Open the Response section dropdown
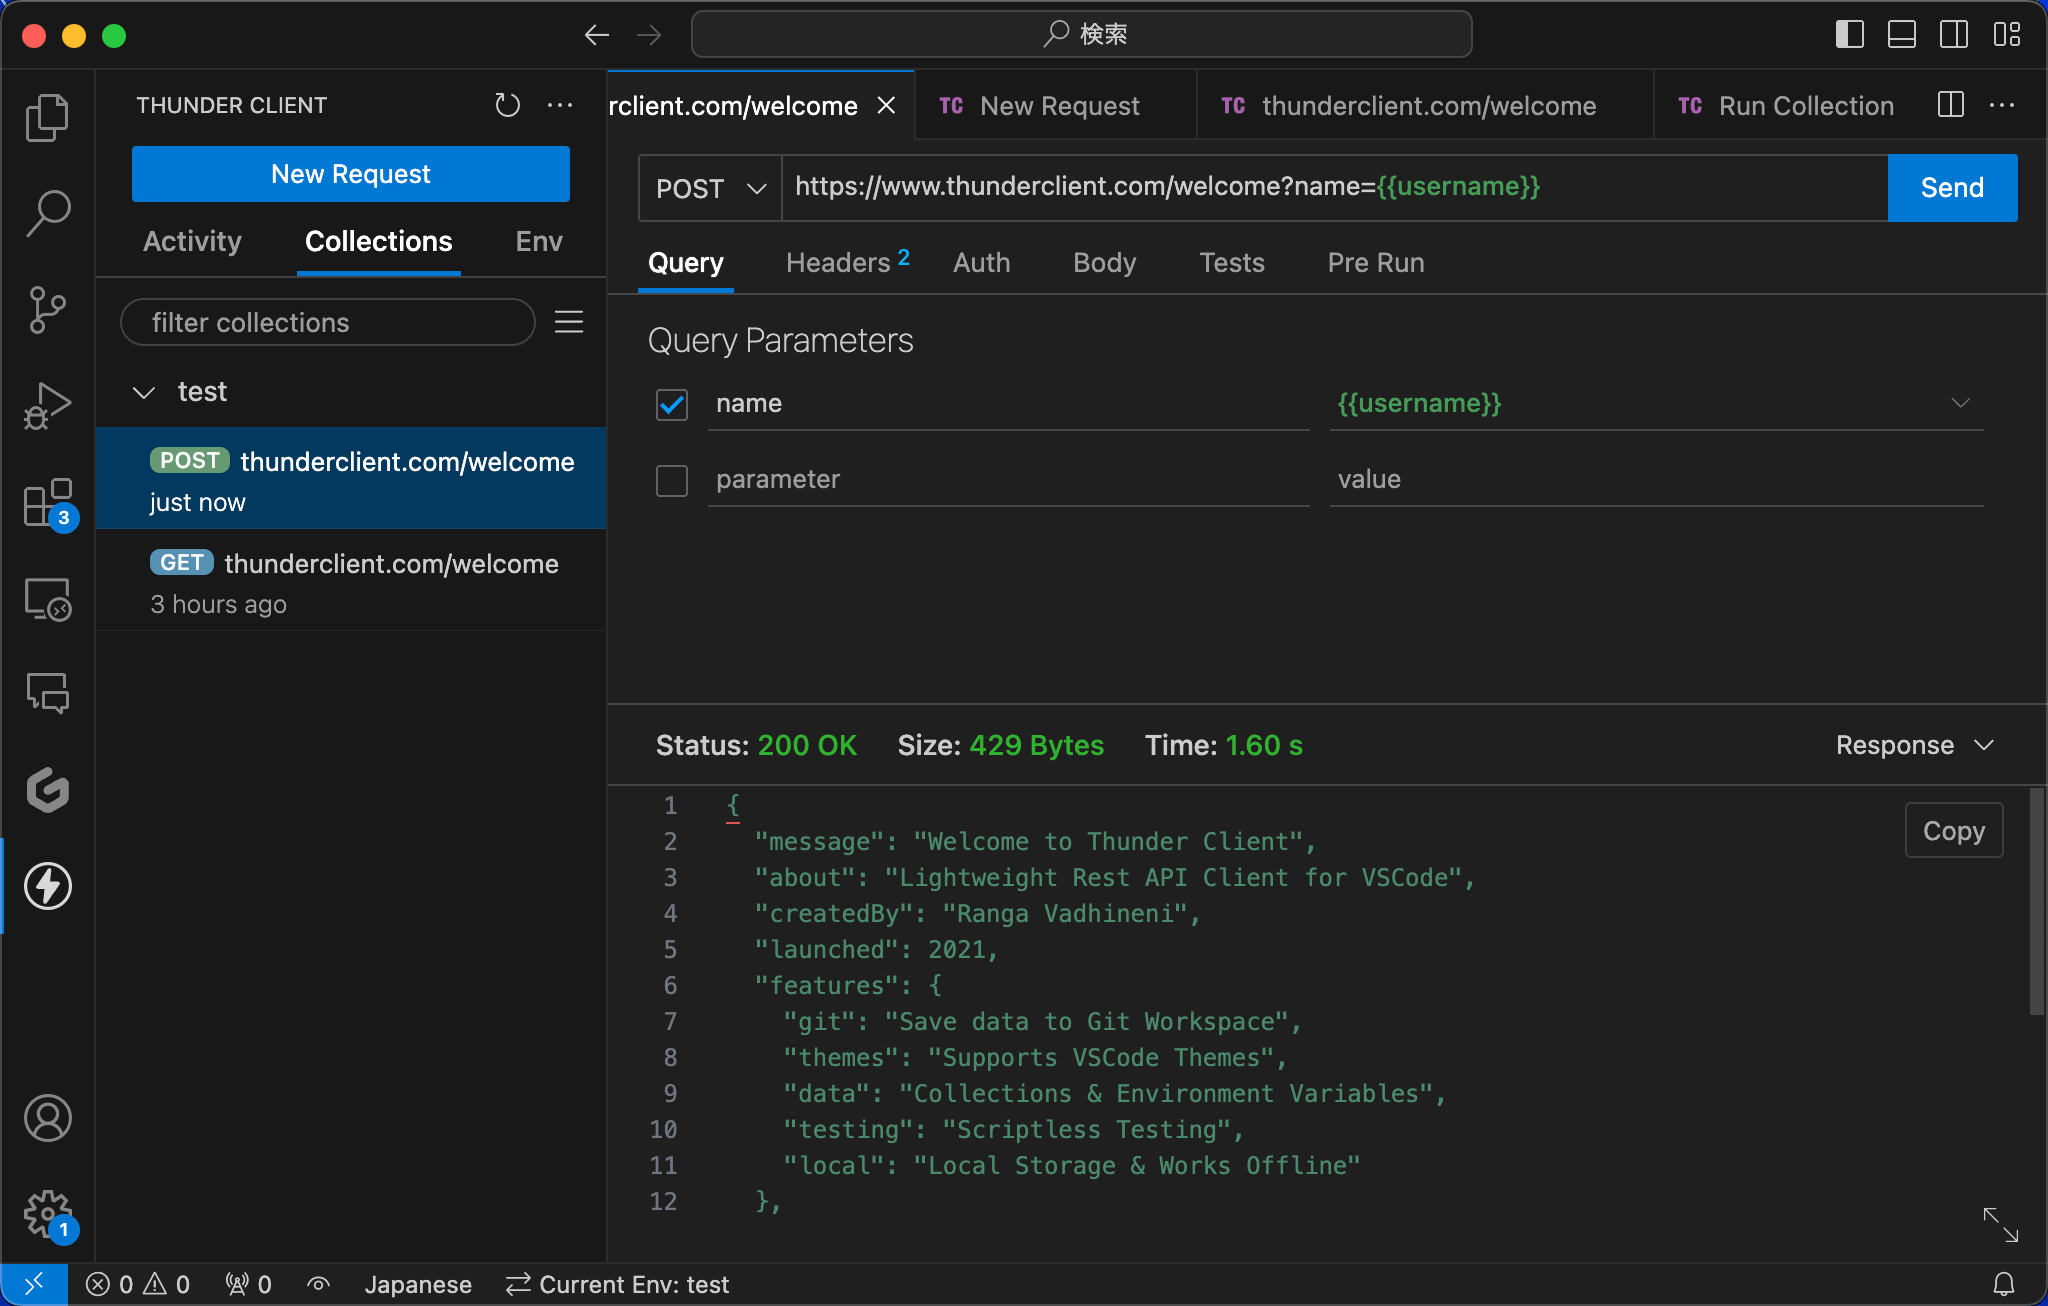Viewport: 2048px width, 1306px height. tap(1915, 745)
